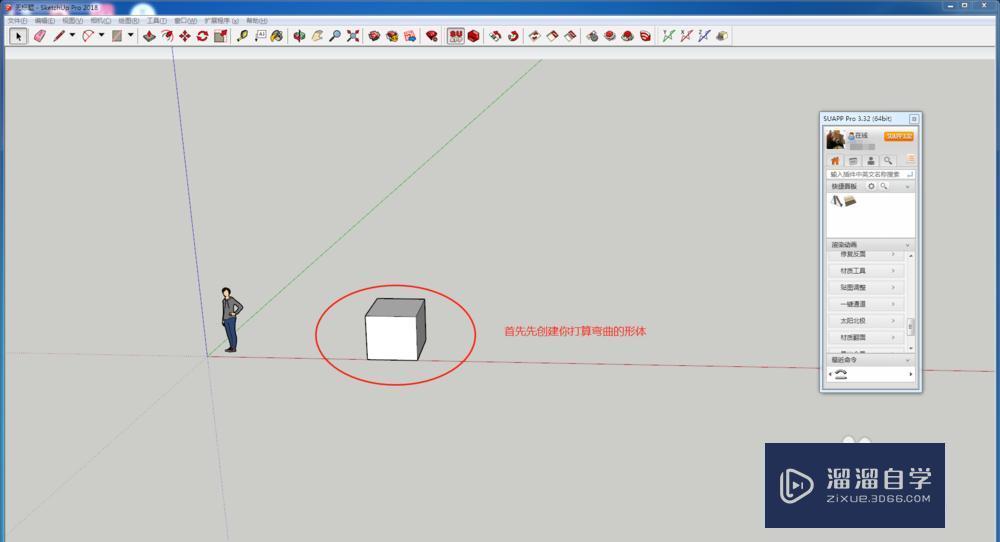Image resolution: width=1000 pixels, height=542 pixels.
Task: Open the 编辑 menu
Action: (45, 21)
